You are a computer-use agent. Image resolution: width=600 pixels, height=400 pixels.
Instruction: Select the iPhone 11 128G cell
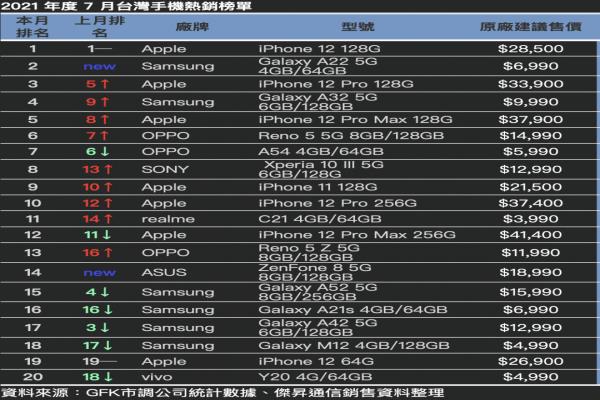(318, 187)
